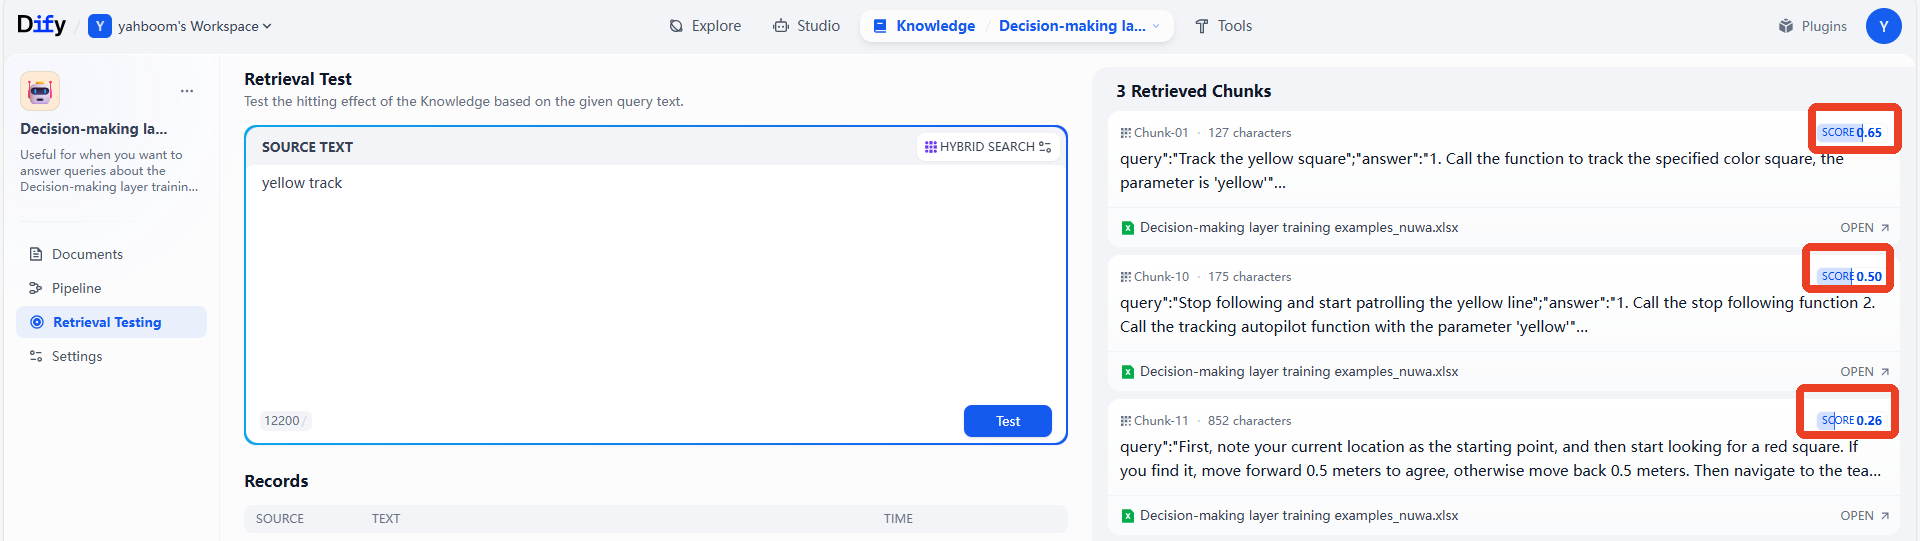Click the user avatar Y
This screenshot has width=1920, height=541.
pos(1883,26)
